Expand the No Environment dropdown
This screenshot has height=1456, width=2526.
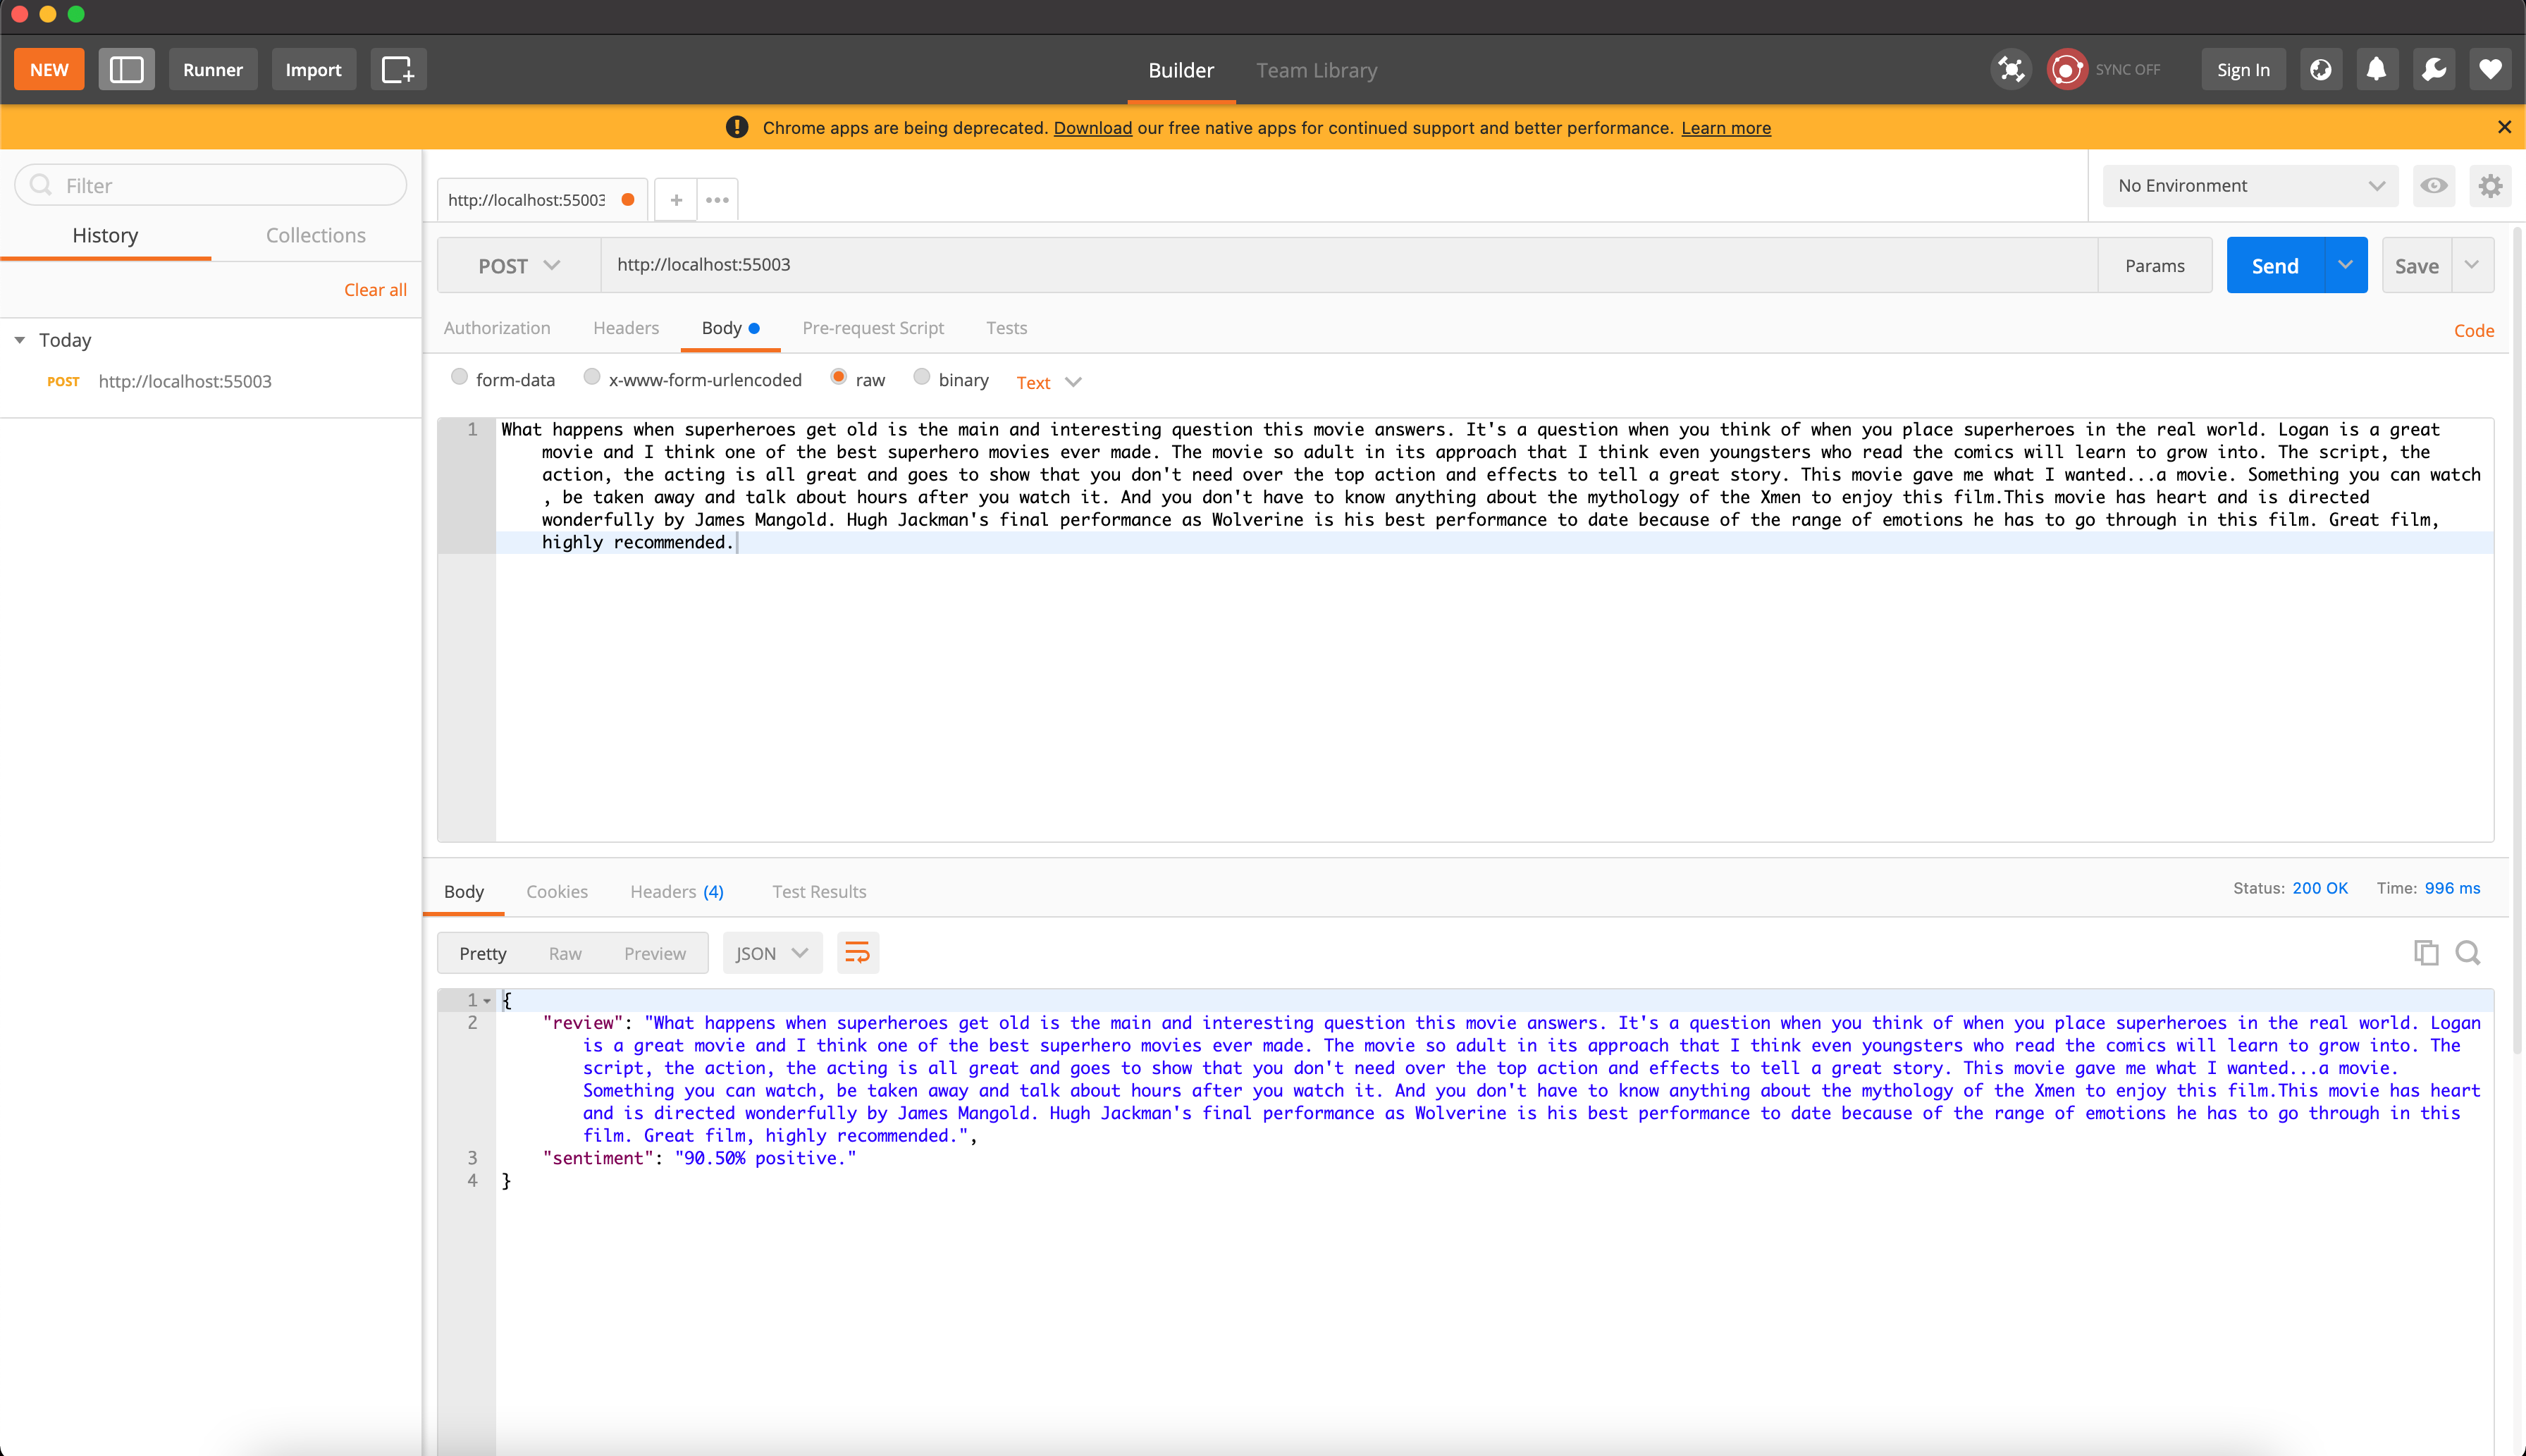[x=2250, y=186]
